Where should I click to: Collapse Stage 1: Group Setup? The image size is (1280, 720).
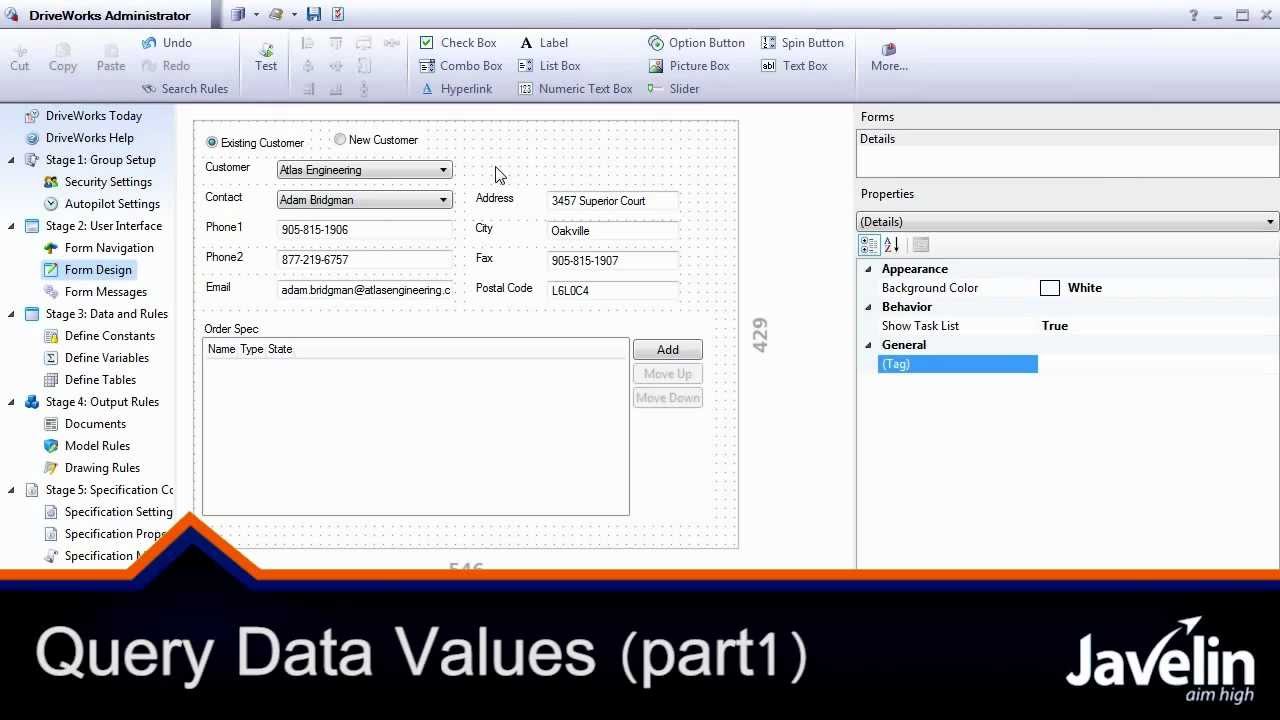[11, 160]
